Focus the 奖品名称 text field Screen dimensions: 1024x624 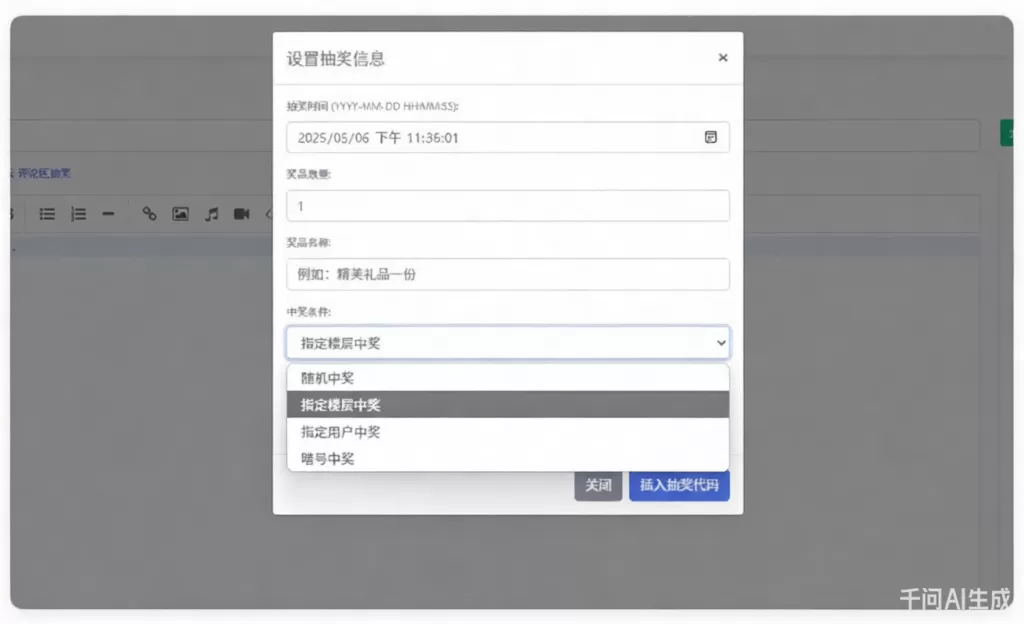coord(507,274)
